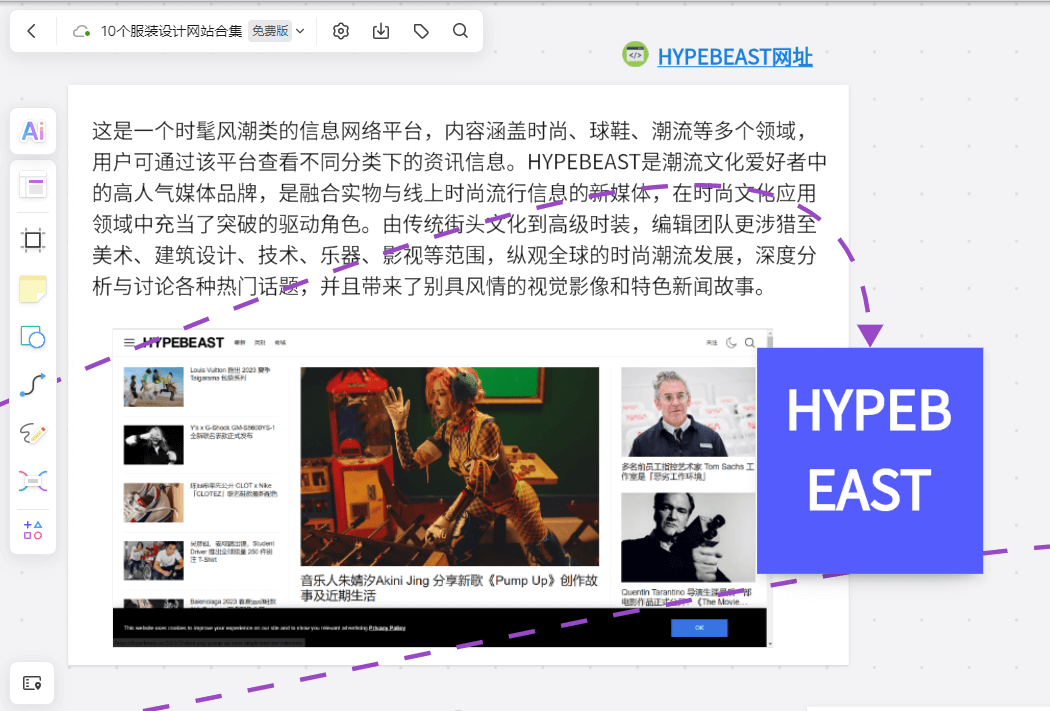This screenshot has height=711, width=1050.
Task: Open the tag icon in the top toolbar
Action: click(x=421, y=31)
